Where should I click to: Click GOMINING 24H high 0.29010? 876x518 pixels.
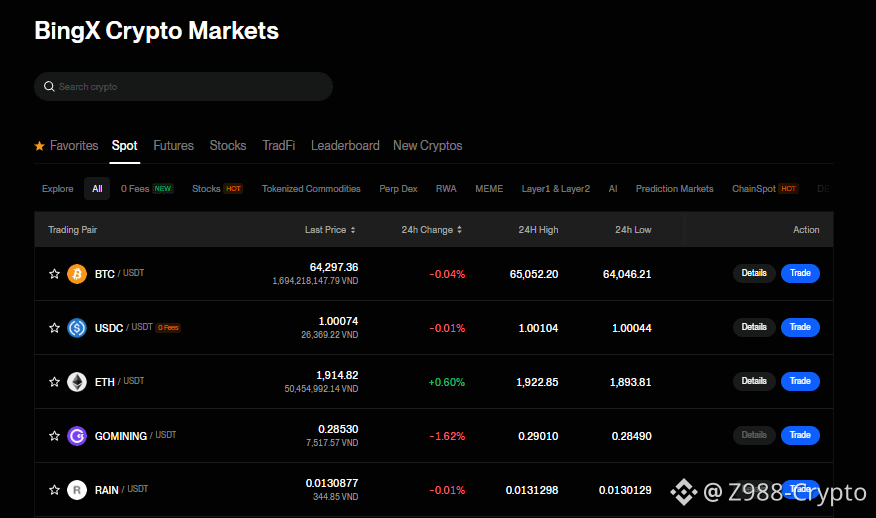click(538, 436)
